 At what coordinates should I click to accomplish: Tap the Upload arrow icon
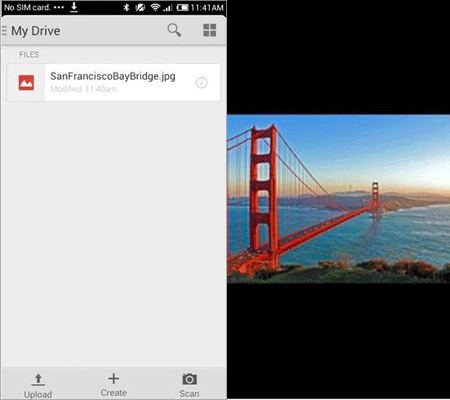click(38, 379)
